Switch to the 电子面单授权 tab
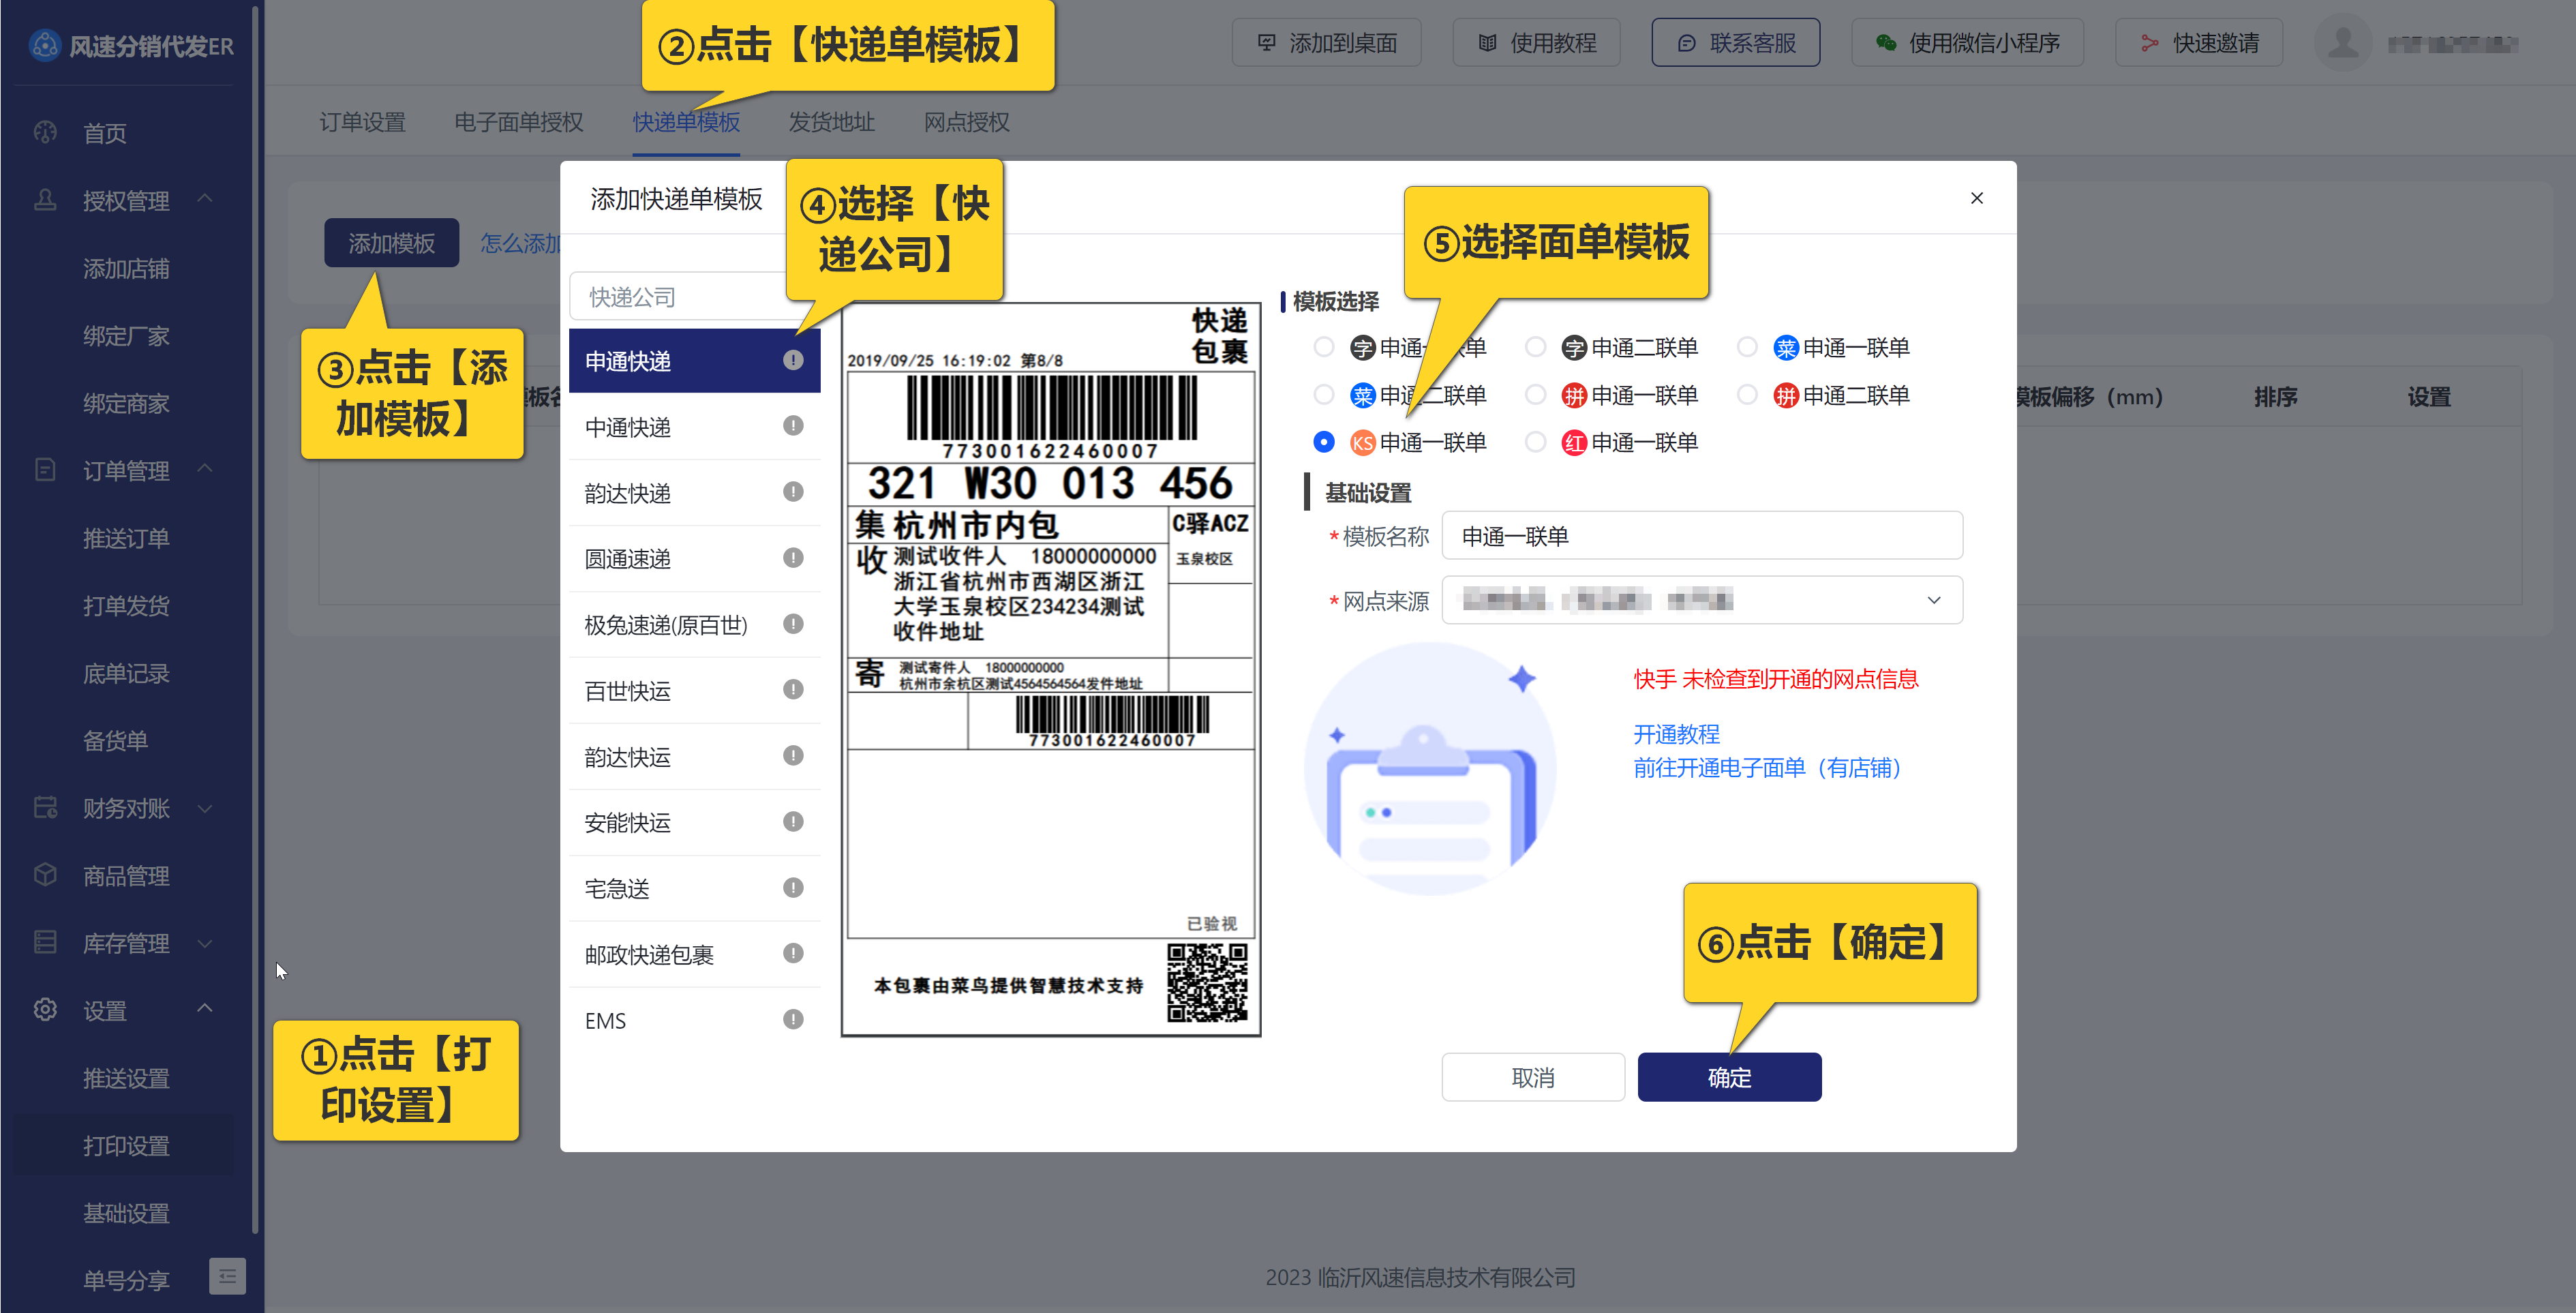 point(518,122)
